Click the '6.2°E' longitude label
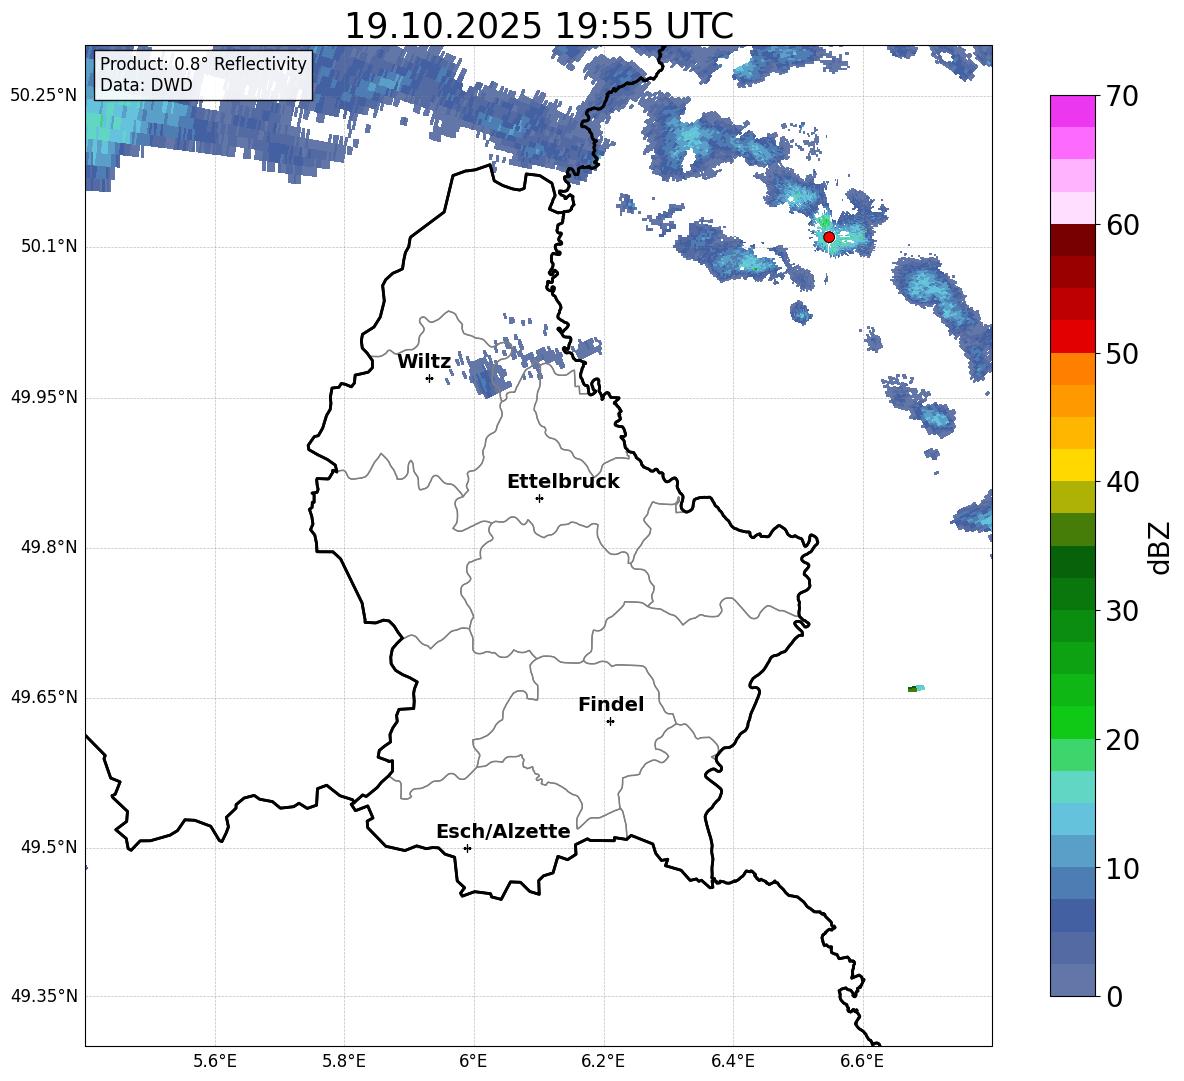Viewport: 1184px width, 1081px height. coord(603,1061)
